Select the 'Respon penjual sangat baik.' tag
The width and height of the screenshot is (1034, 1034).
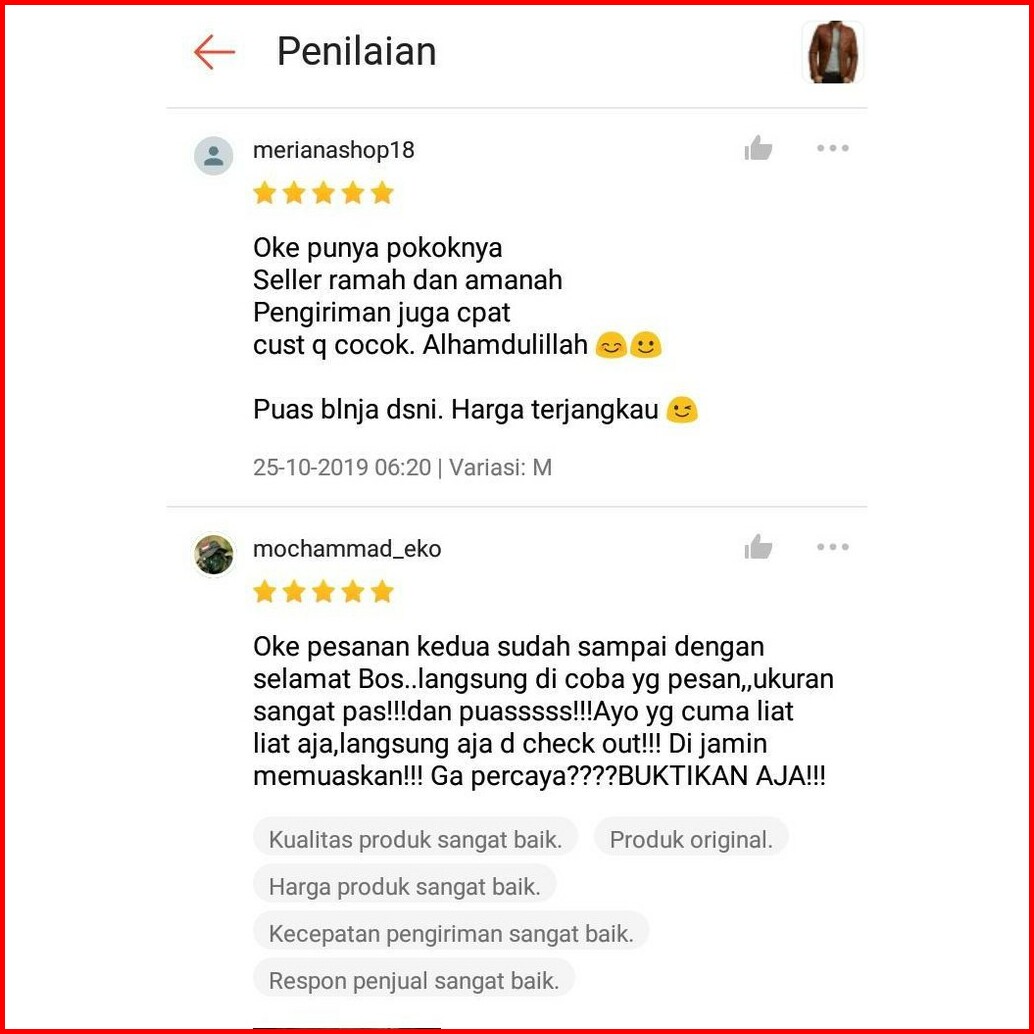413,981
